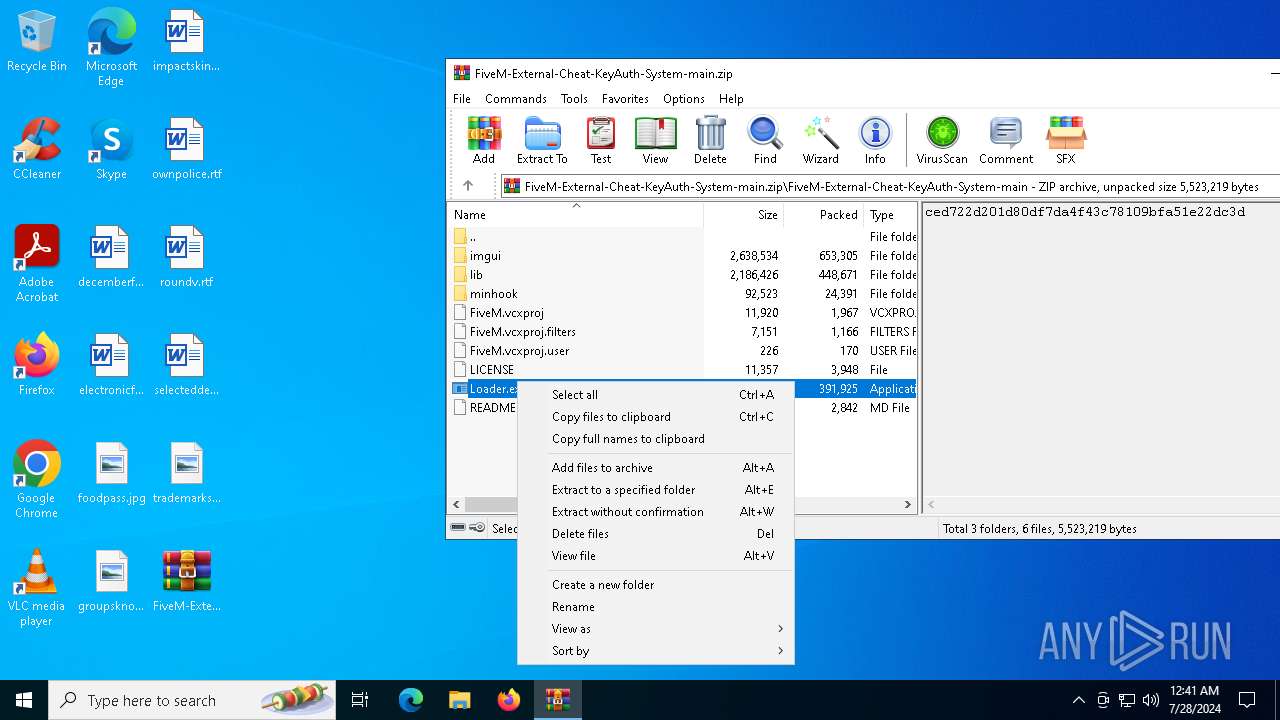
Task: Open the File menu
Action: 462,99
